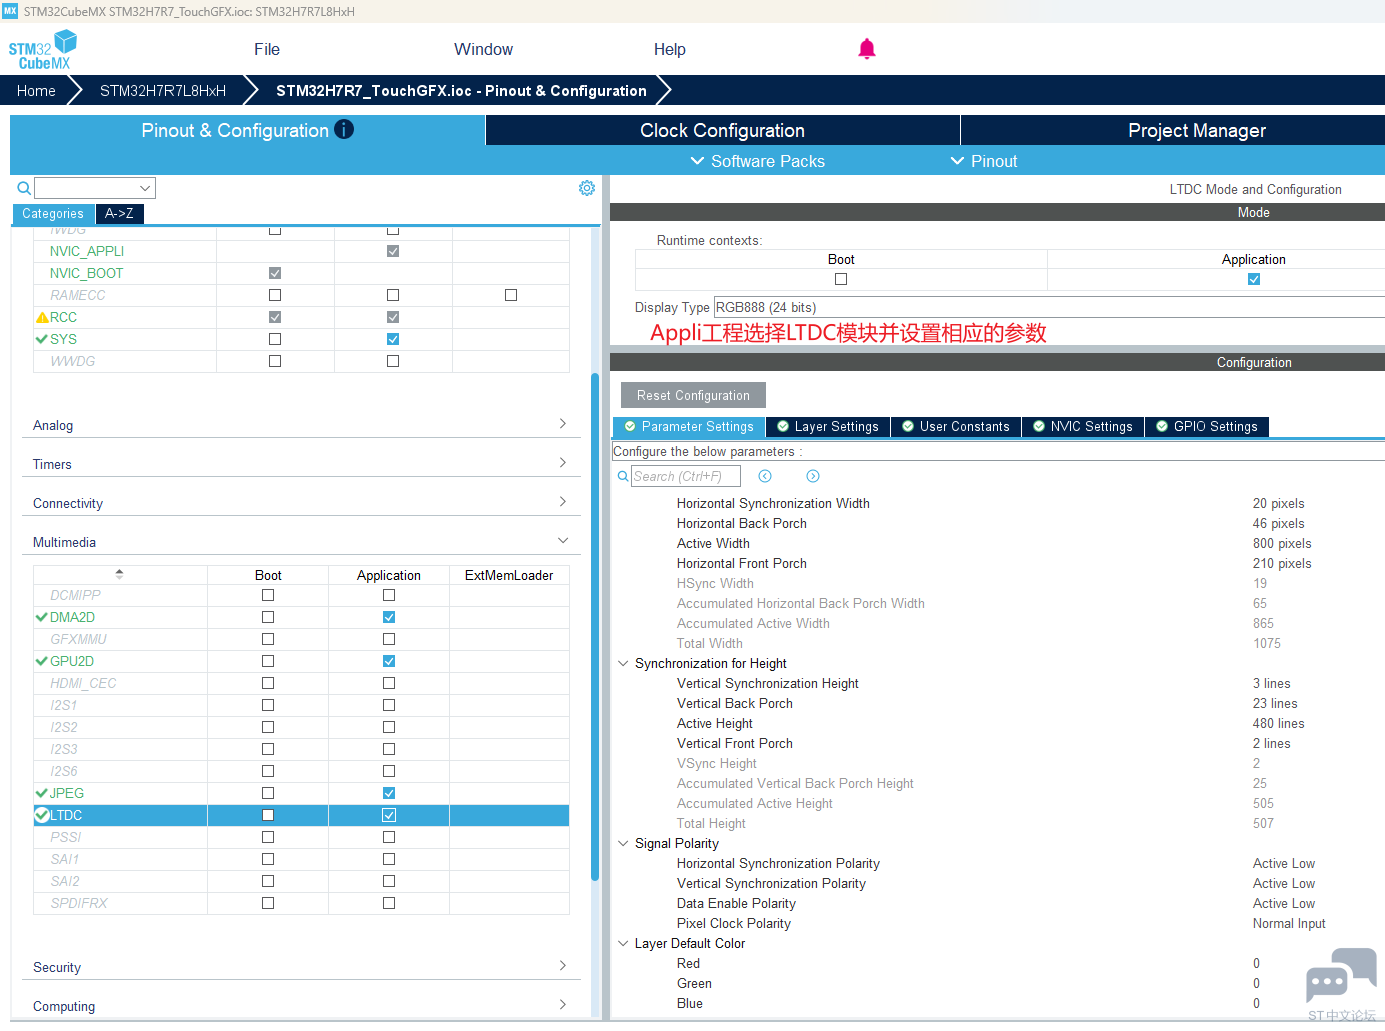Viewport: 1385px width, 1031px height.
Task: Go to previous parameter search result
Action: (765, 476)
